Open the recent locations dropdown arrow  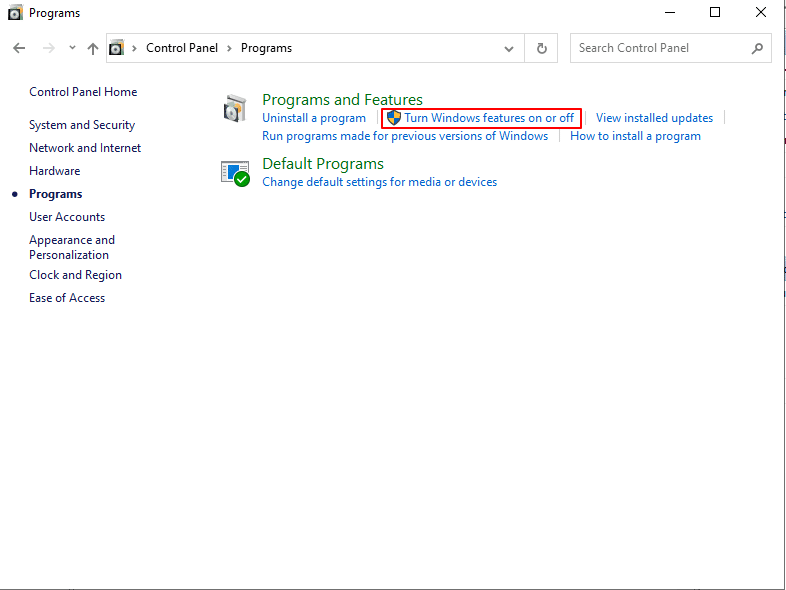click(x=72, y=48)
